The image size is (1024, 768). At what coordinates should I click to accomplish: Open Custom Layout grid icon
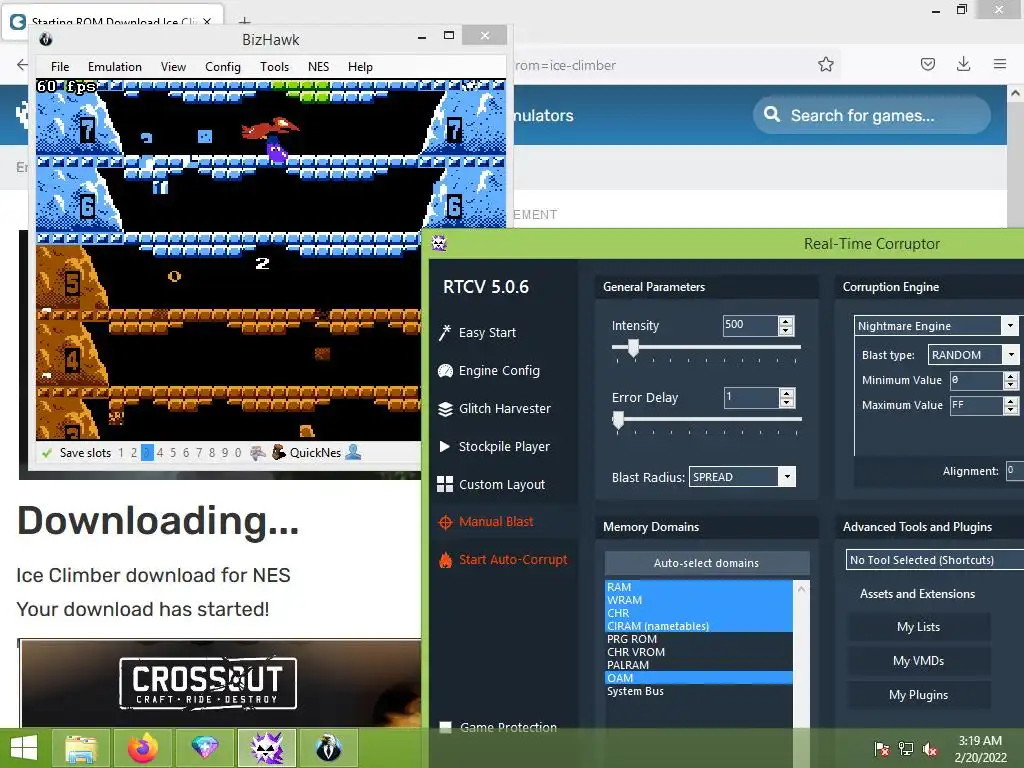click(x=445, y=484)
